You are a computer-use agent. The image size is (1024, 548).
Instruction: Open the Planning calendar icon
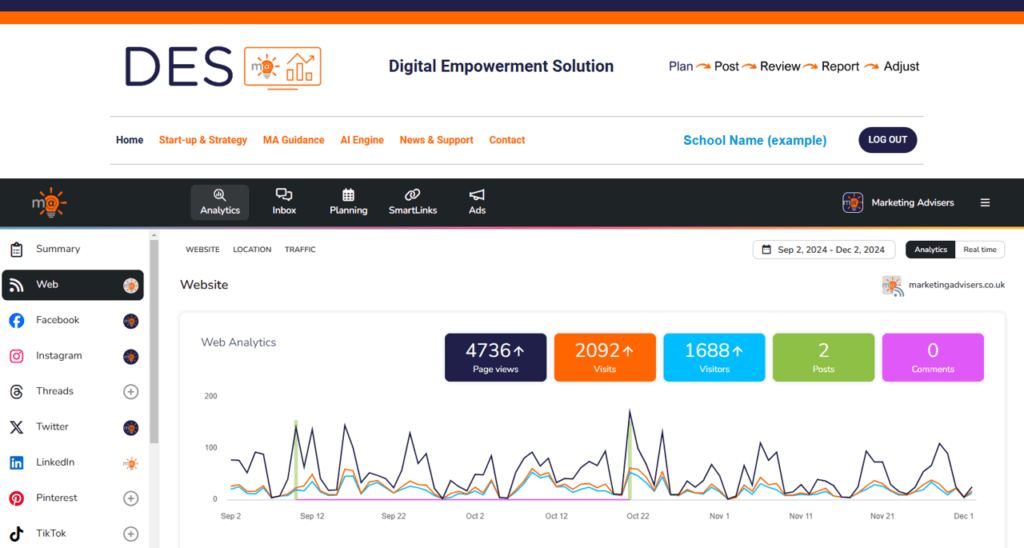(348, 195)
